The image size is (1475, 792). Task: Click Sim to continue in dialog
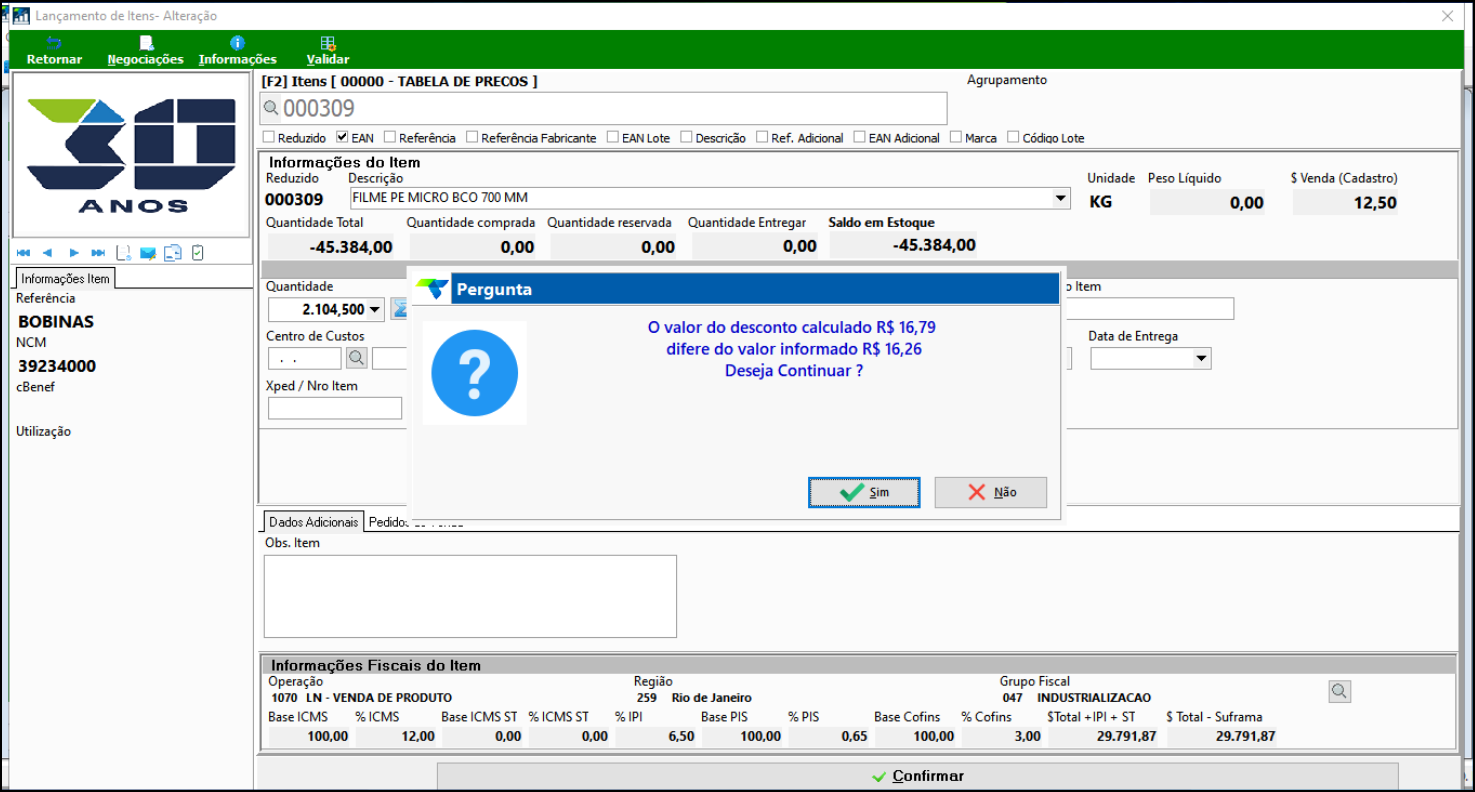[x=864, y=492]
